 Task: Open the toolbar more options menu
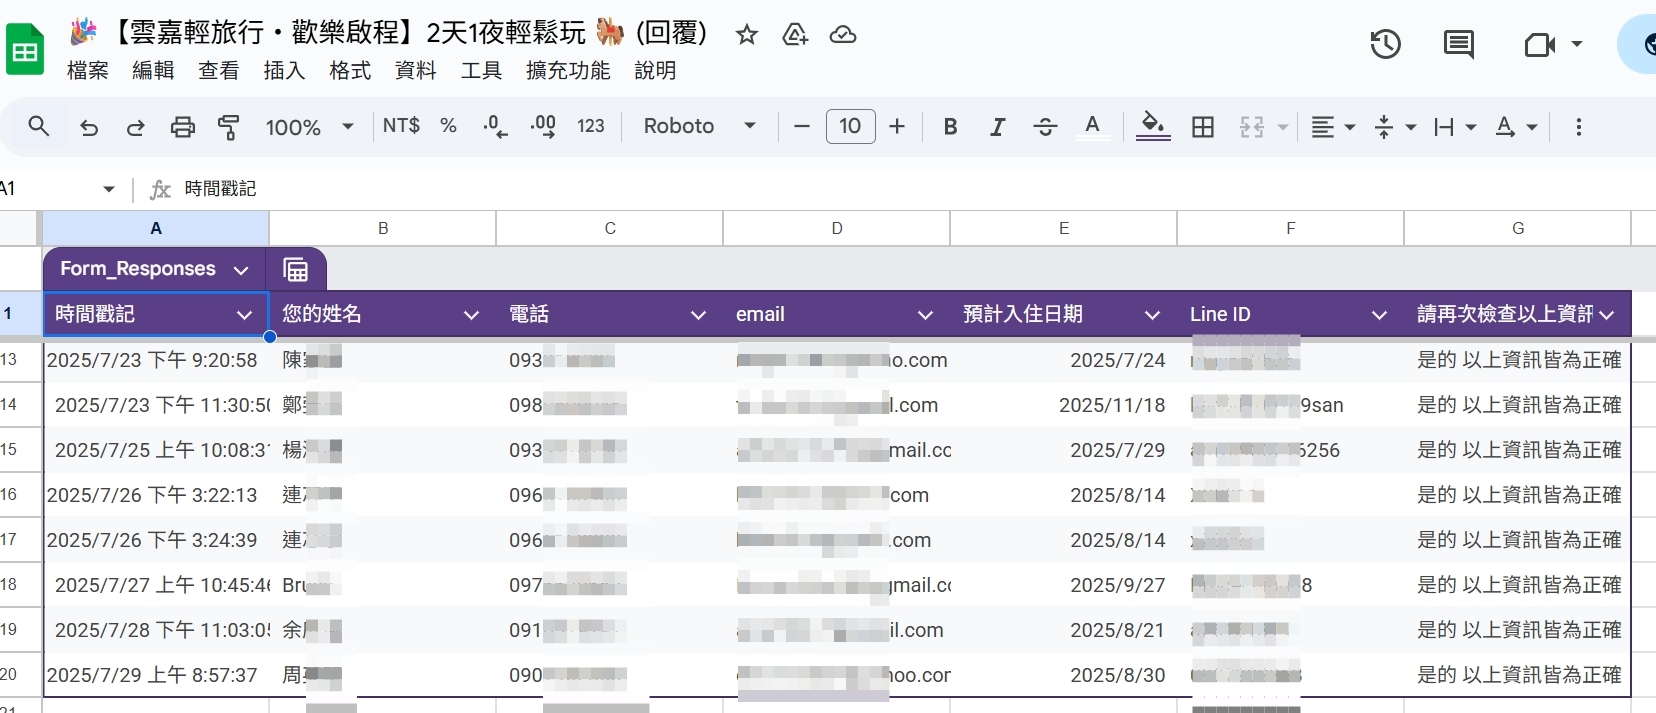coord(1579,127)
